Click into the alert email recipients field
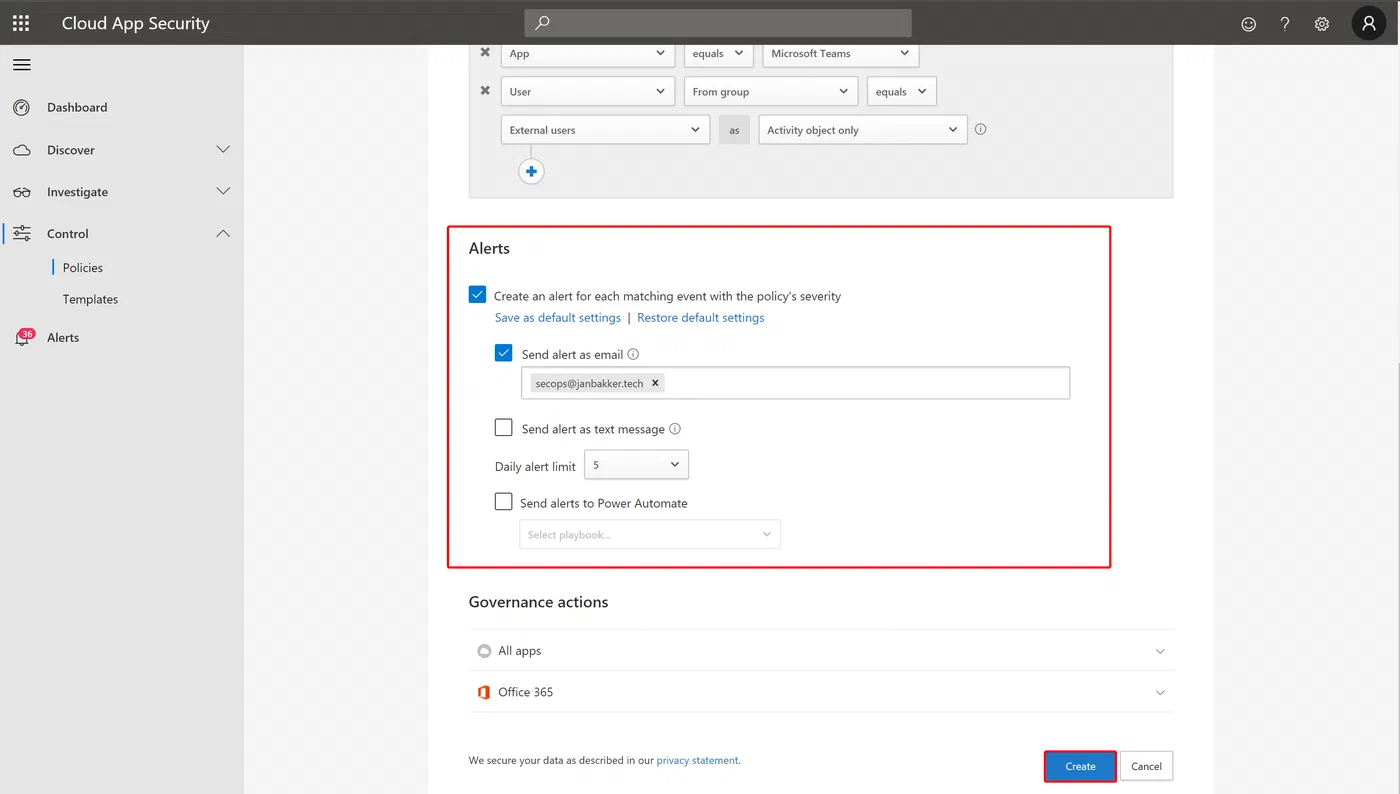This screenshot has height=794, width=1400. [795, 383]
